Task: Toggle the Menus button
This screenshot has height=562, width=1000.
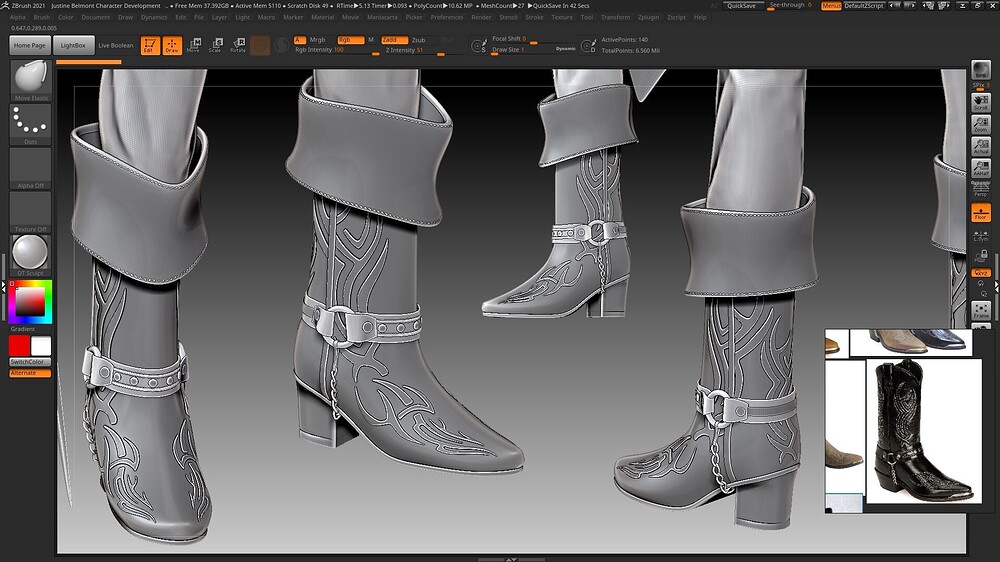Action: (x=831, y=6)
